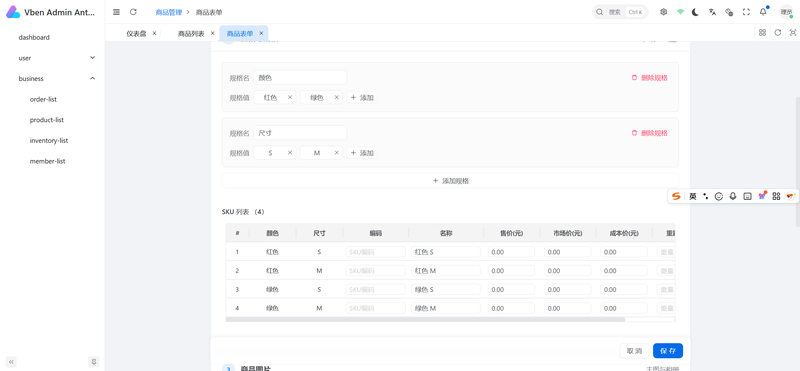This screenshot has width=800, height=371.
Task: Remove the 绿色 spec value tag
Action: click(x=336, y=97)
